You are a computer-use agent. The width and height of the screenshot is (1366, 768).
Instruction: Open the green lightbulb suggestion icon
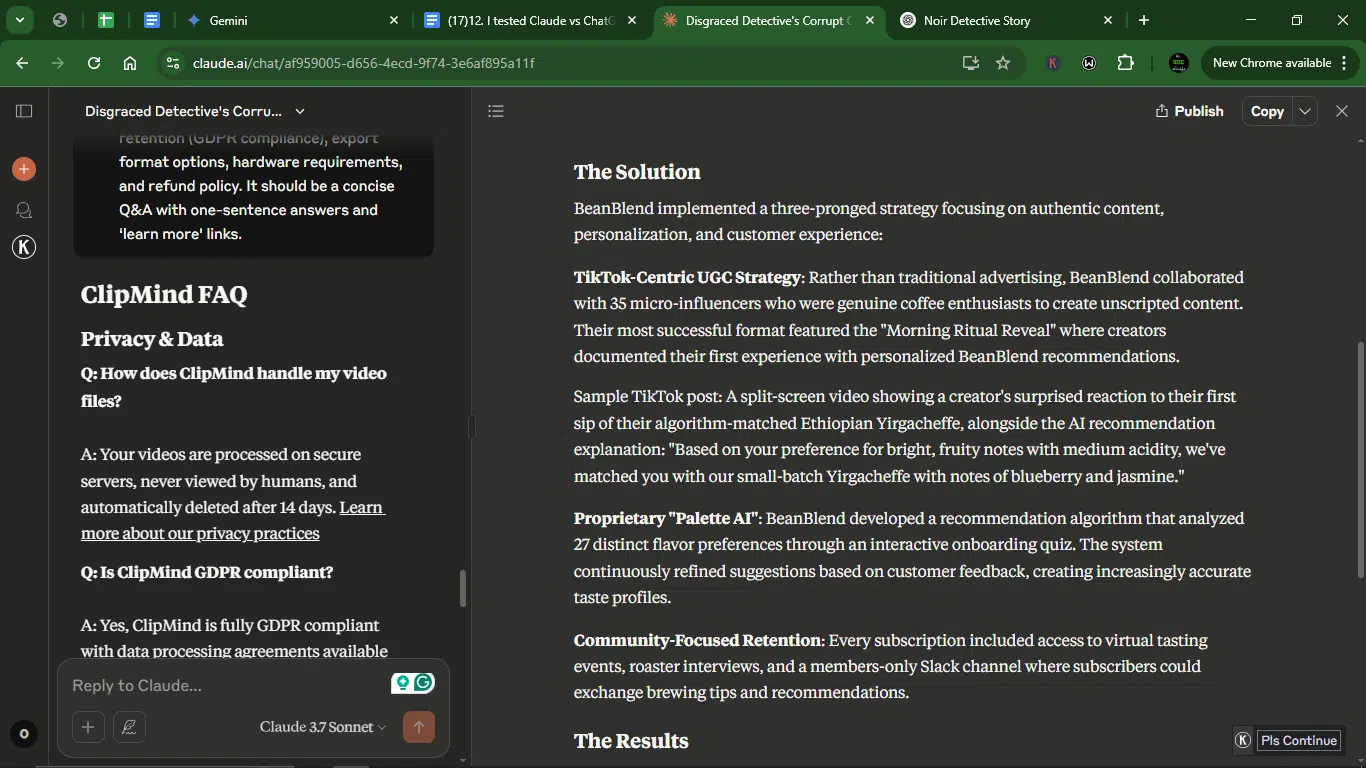coord(402,683)
